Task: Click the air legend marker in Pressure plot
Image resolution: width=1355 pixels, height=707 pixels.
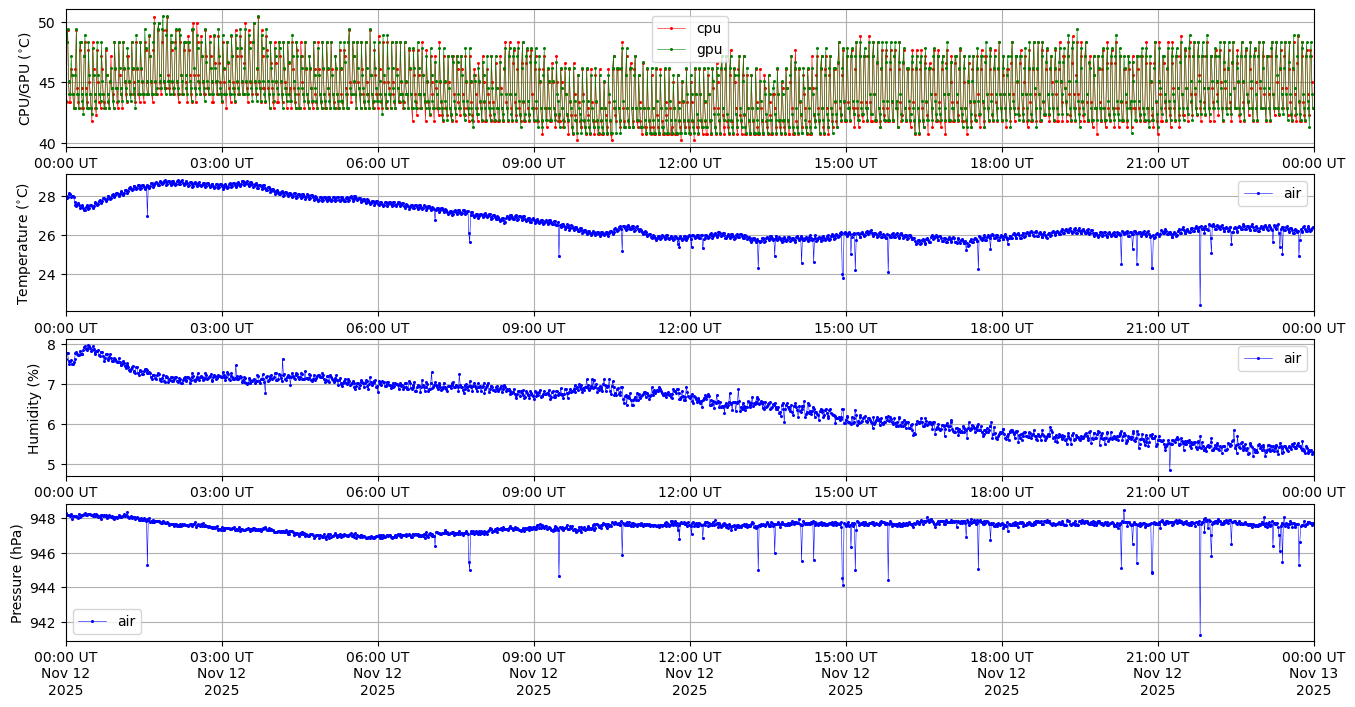Action: (93, 621)
